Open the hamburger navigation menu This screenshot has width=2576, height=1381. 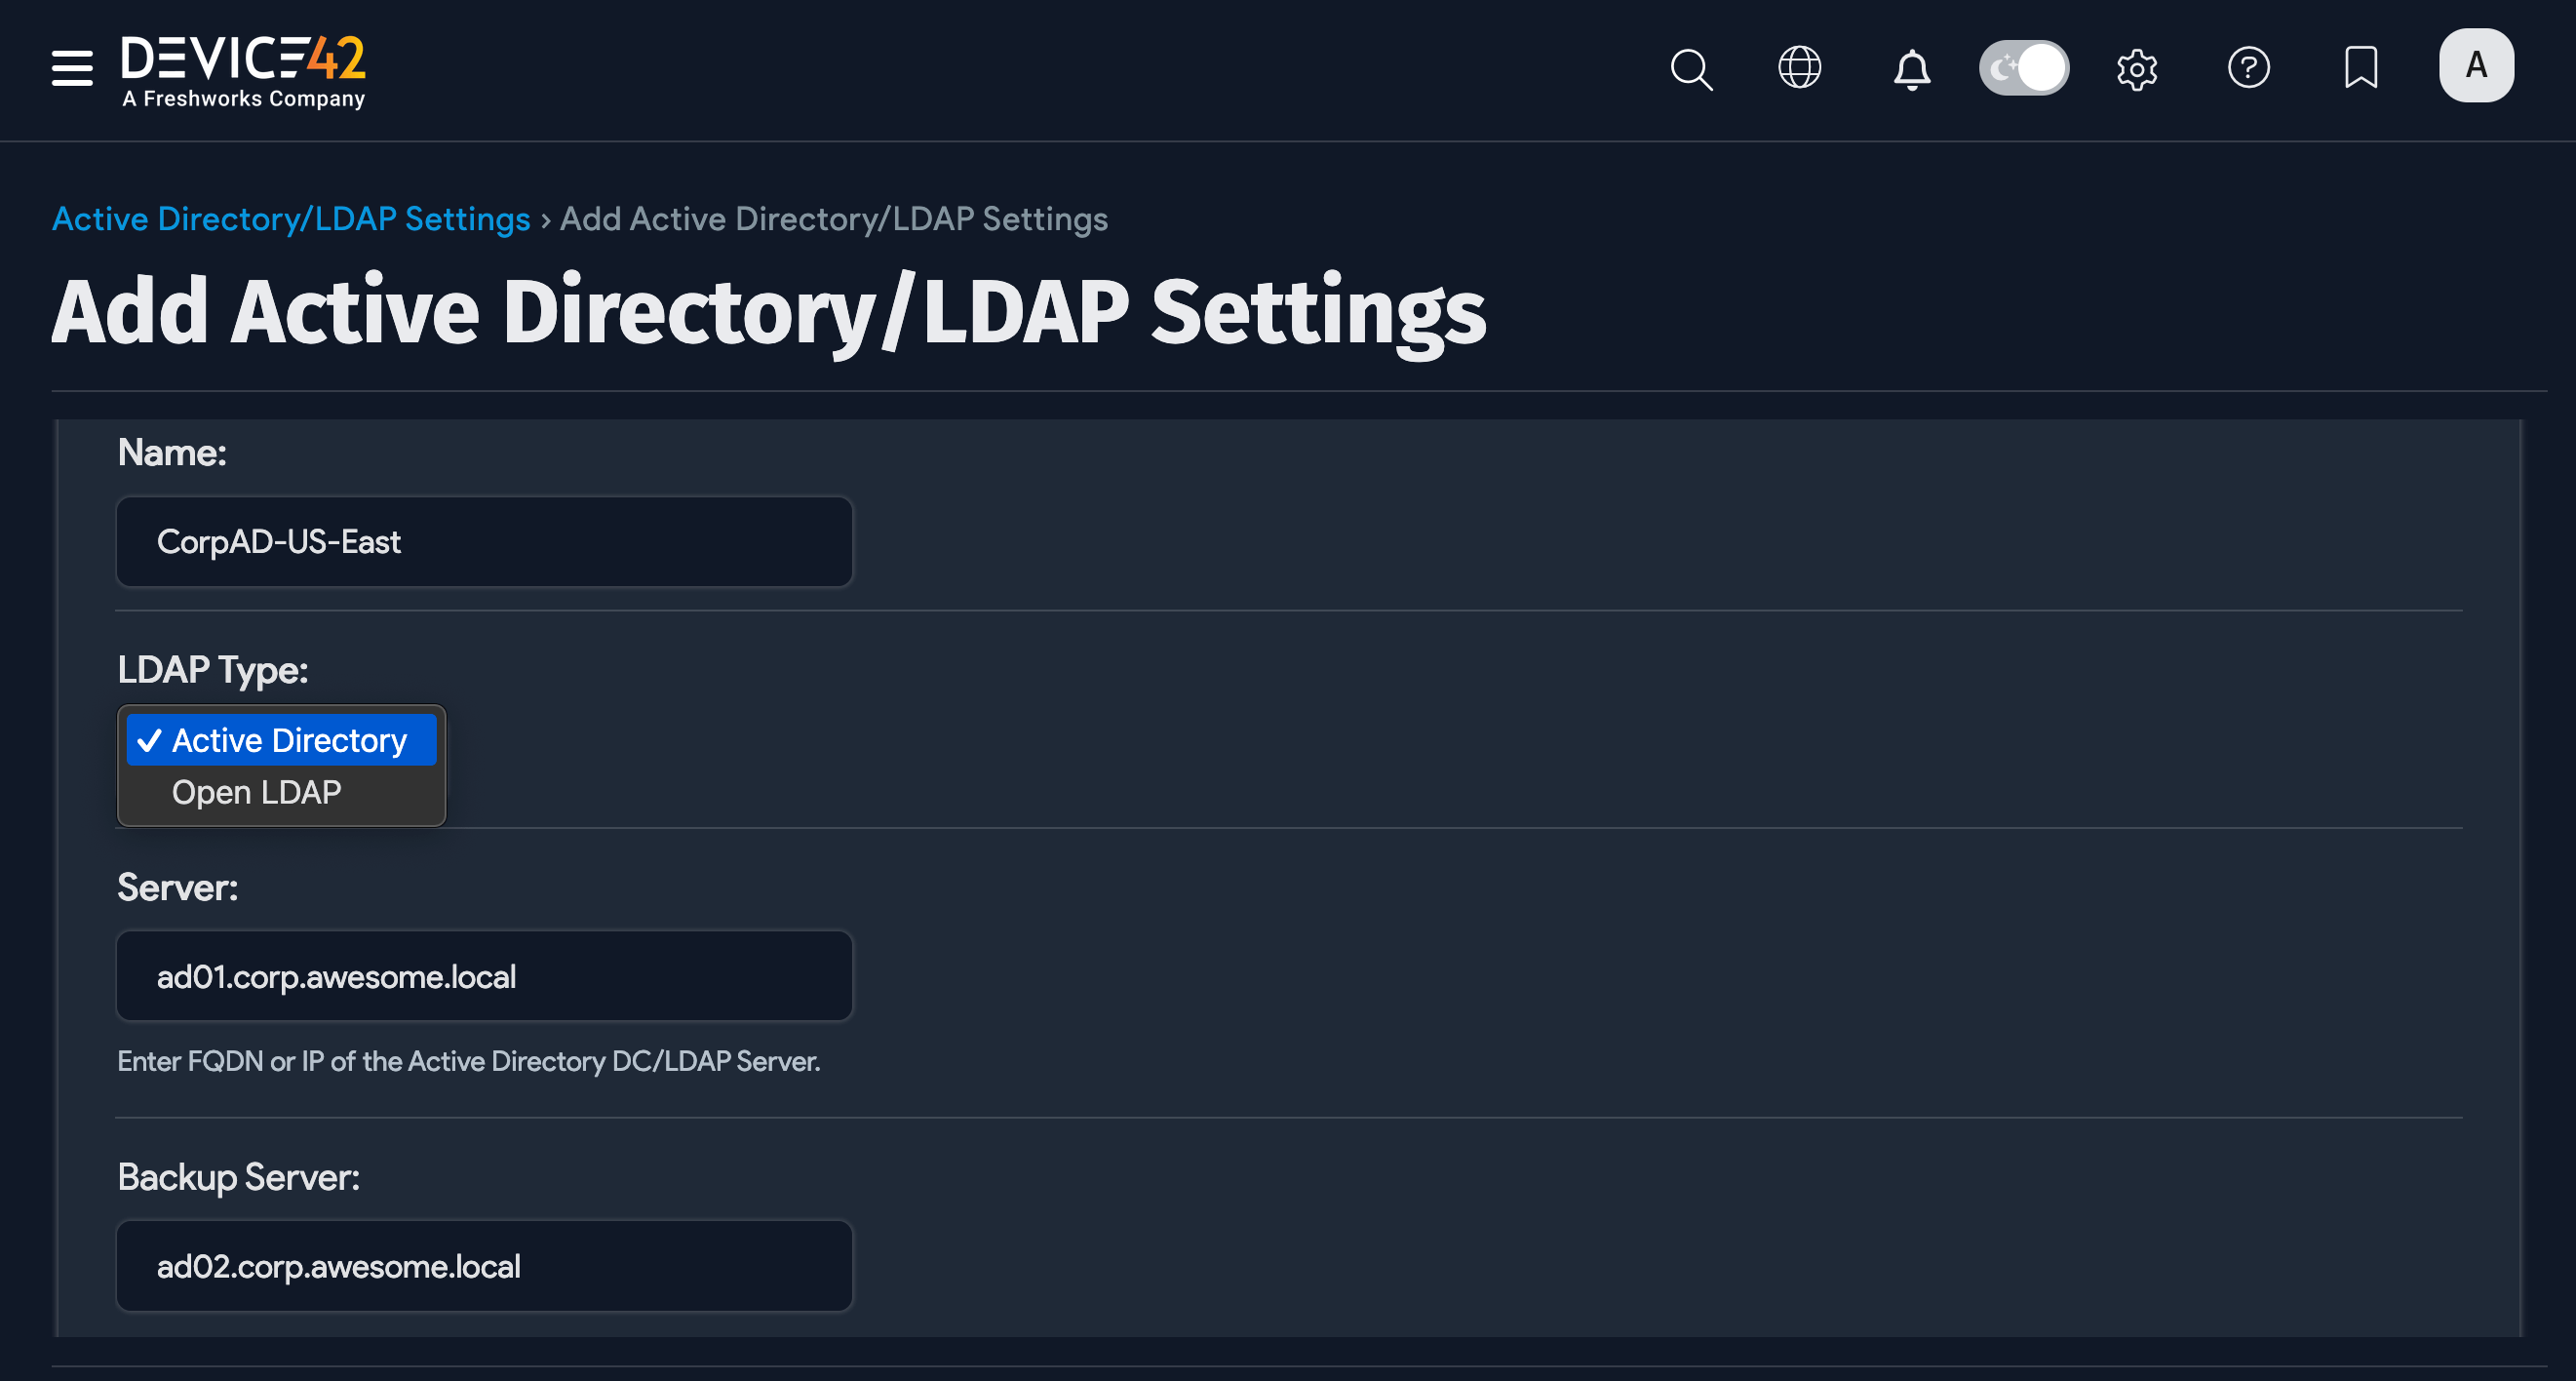[70, 69]
